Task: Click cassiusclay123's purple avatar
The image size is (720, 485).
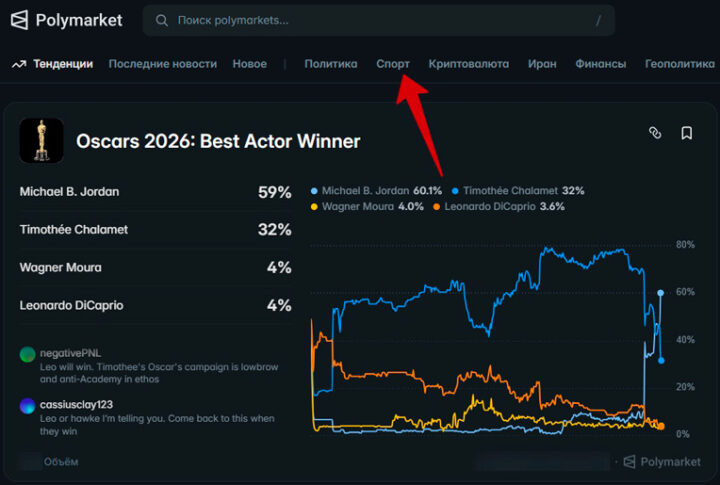Action: (x=28, y=405)
